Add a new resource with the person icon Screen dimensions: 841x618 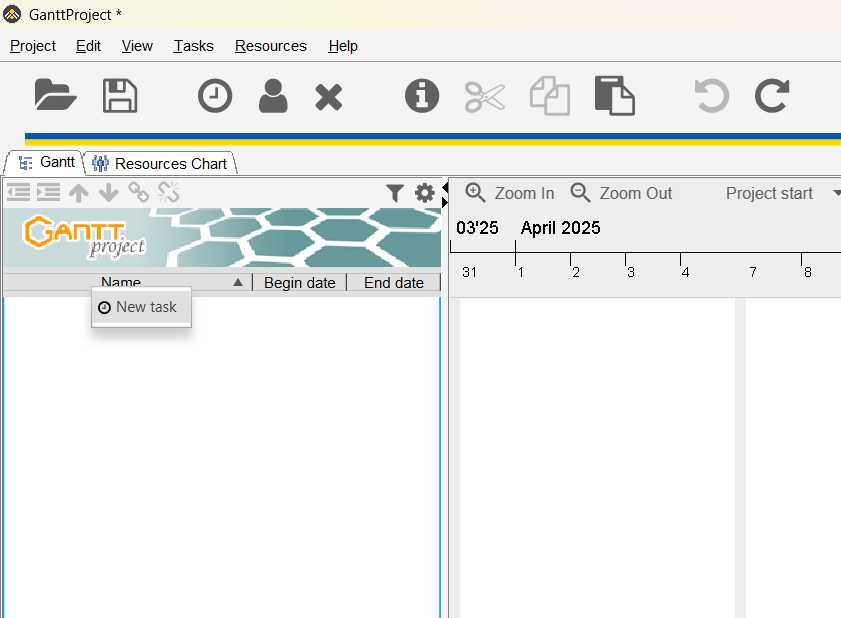tap(273, 95)
